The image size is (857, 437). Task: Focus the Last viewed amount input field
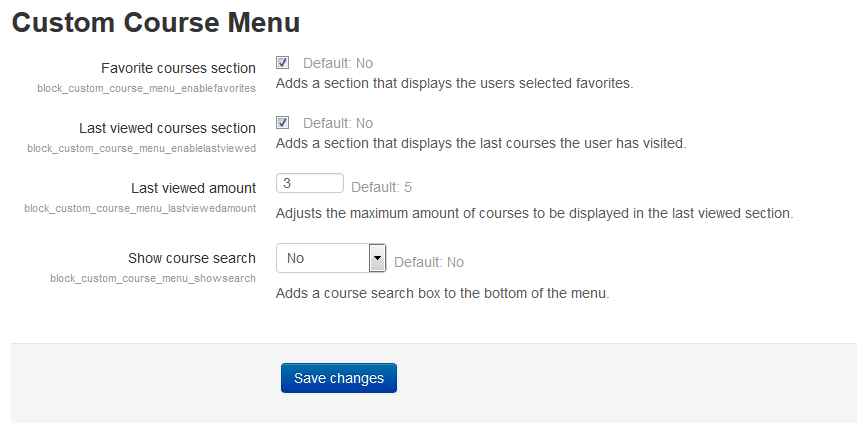pos(310,183)
